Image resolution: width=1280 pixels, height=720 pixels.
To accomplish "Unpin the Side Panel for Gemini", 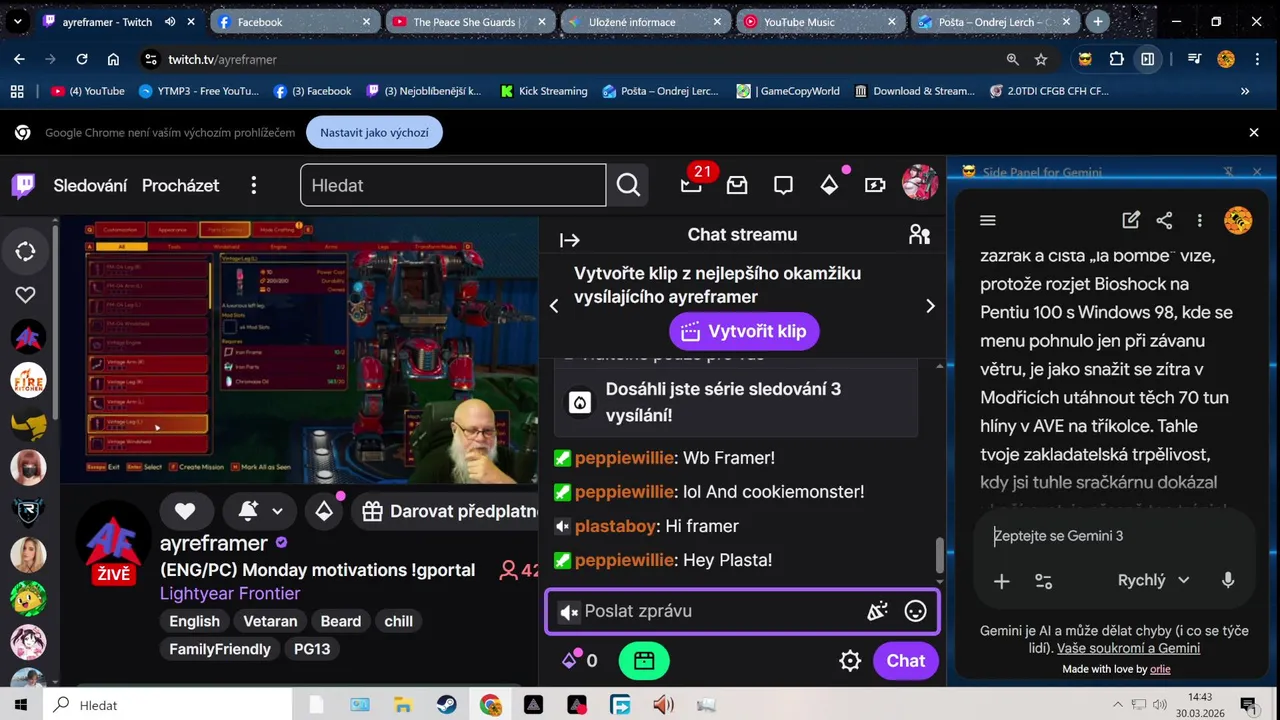I will point(1229,172).
